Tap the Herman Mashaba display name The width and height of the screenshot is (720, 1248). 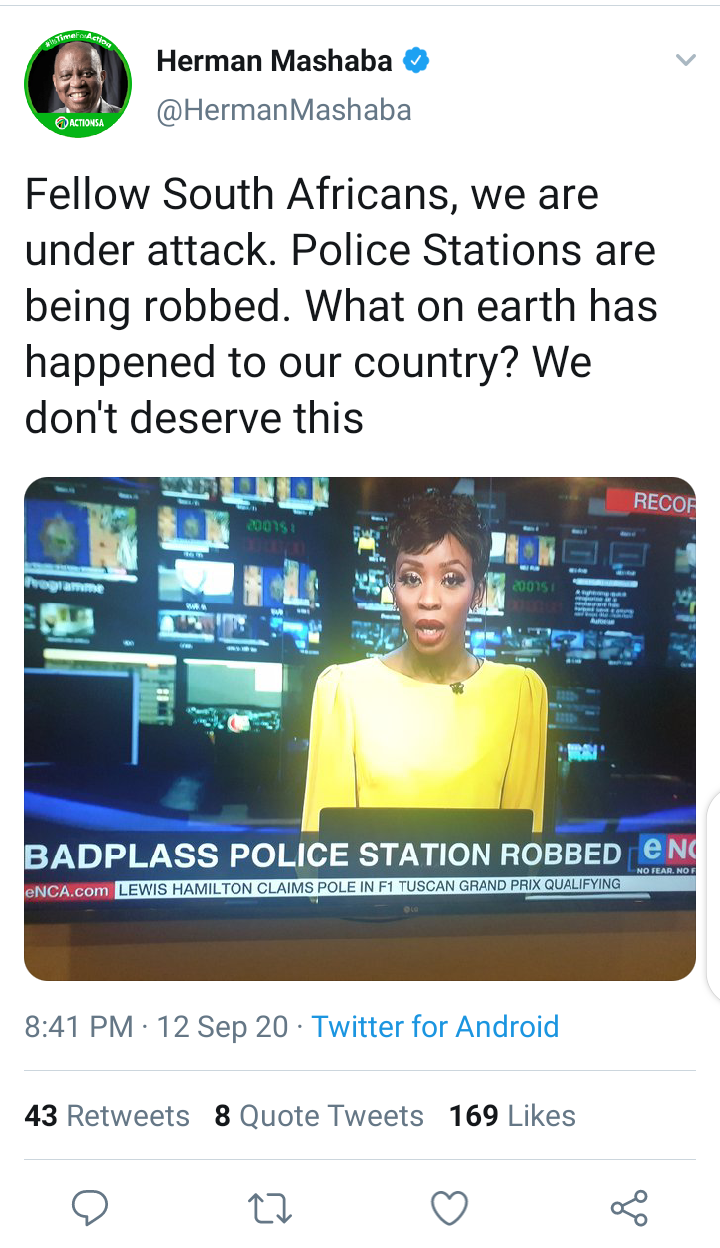pyautogui.click(x=274, y=61)
